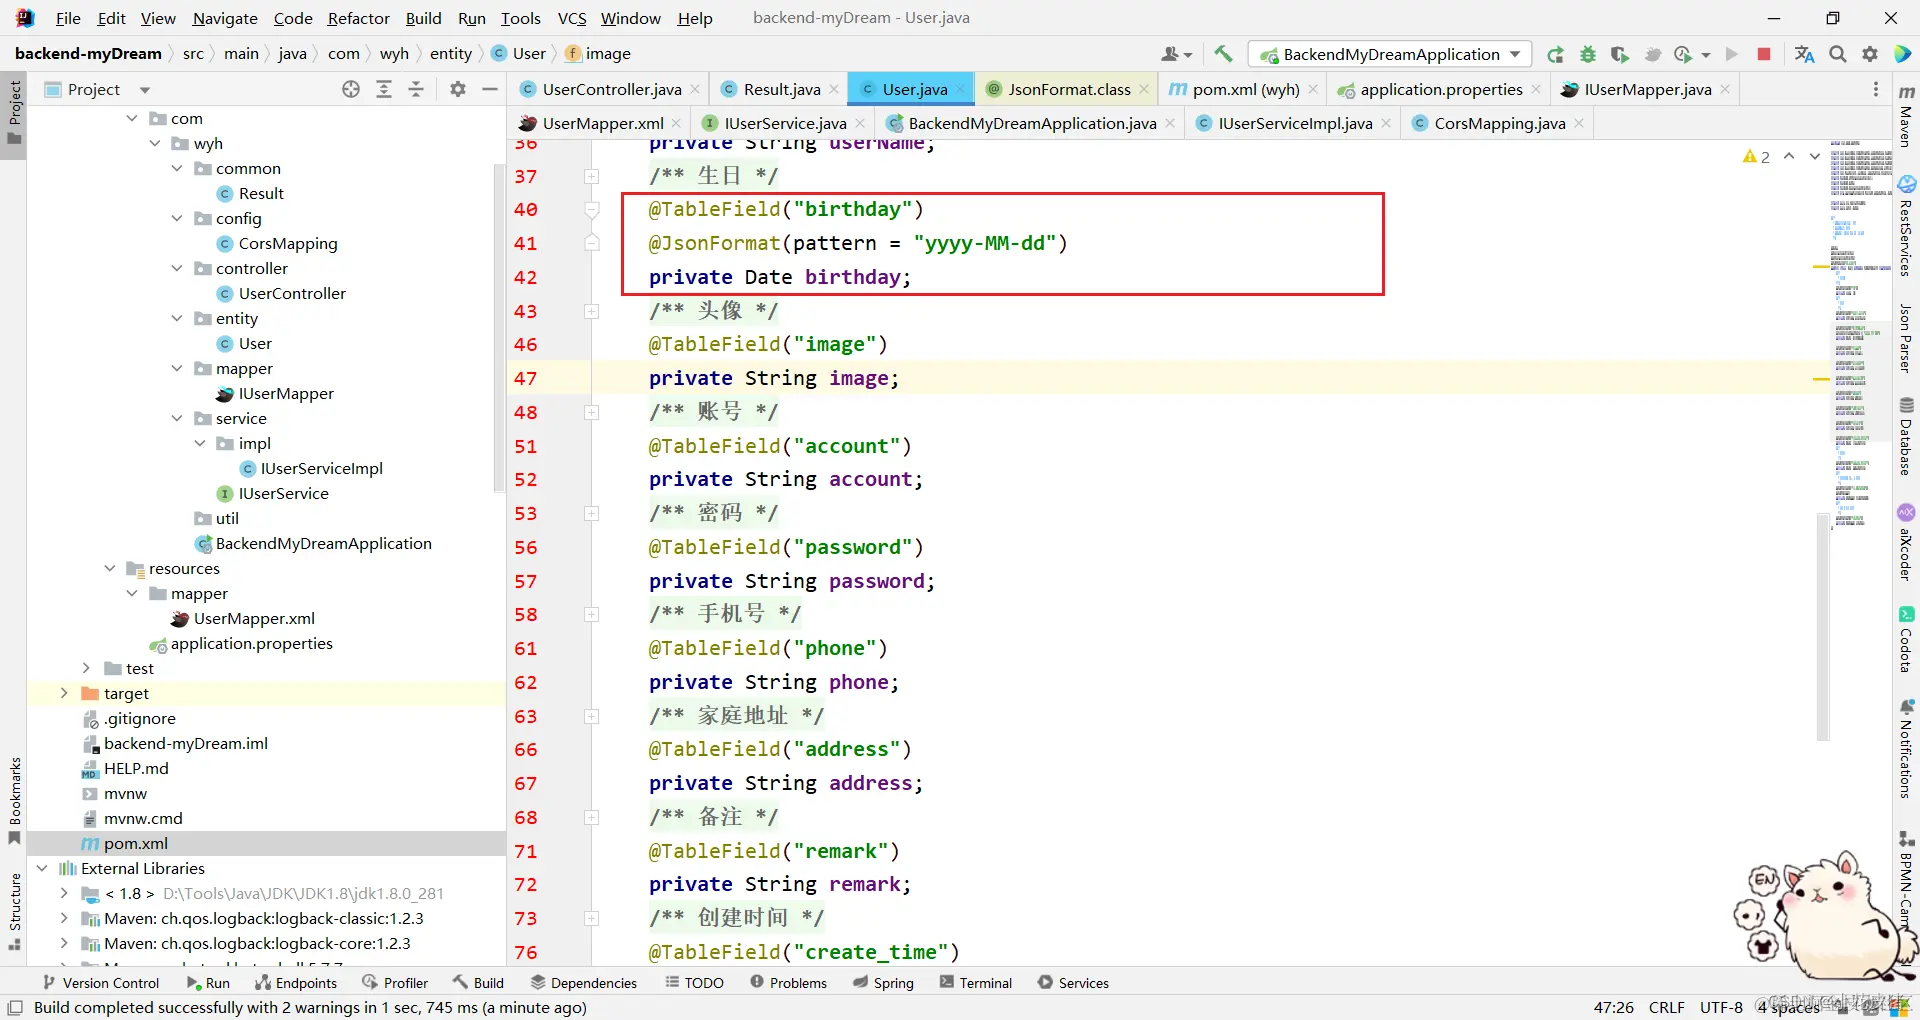Click the 47:26 cursor position indicator
The height and width of the screenshot is (1020, 1920).
1613,1007
